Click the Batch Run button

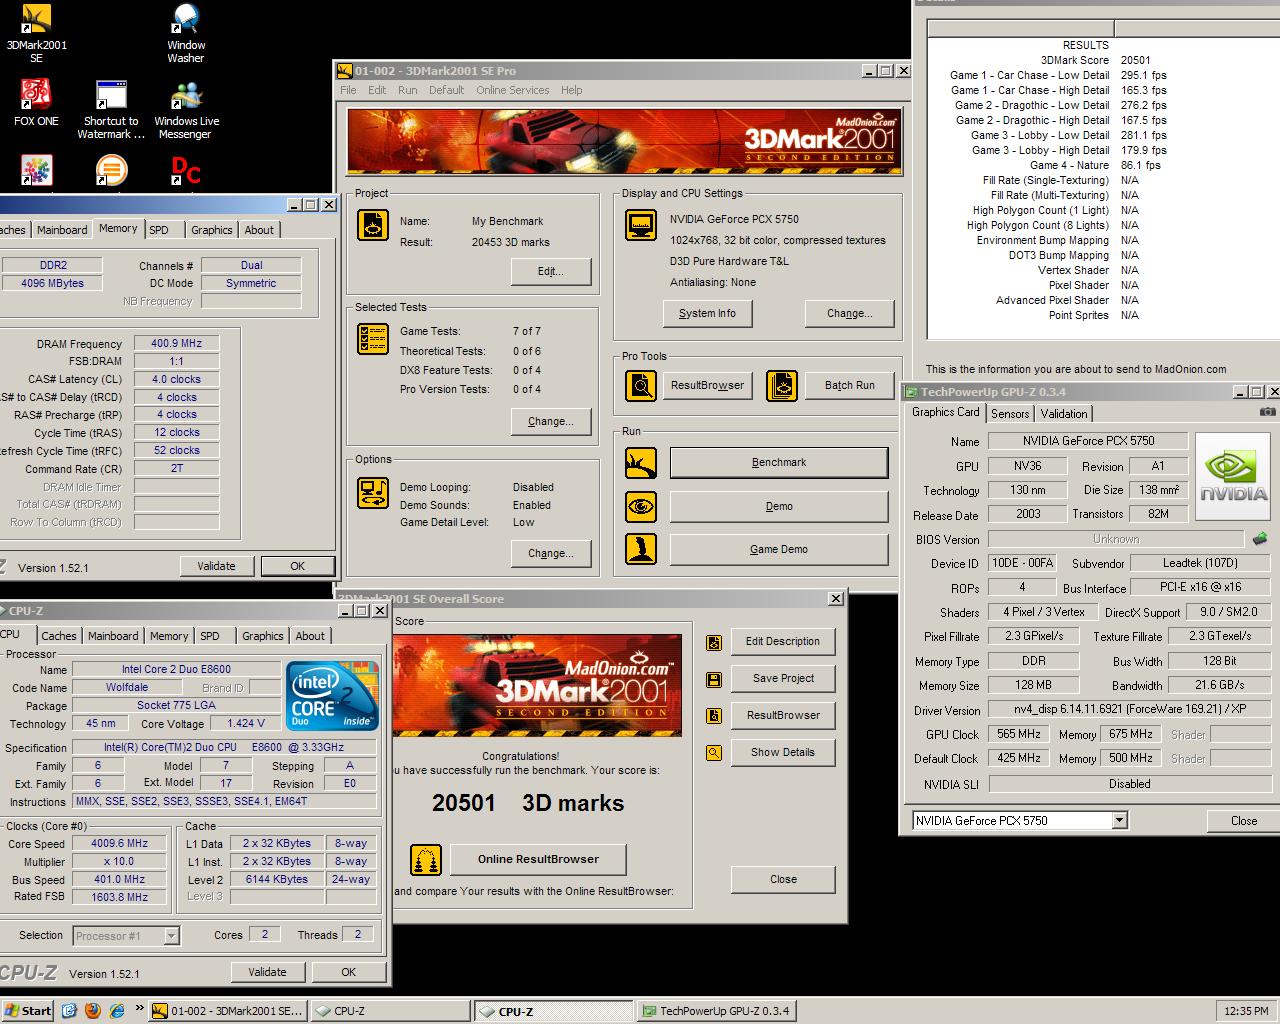pyautogui.click(x=850, y=386)
